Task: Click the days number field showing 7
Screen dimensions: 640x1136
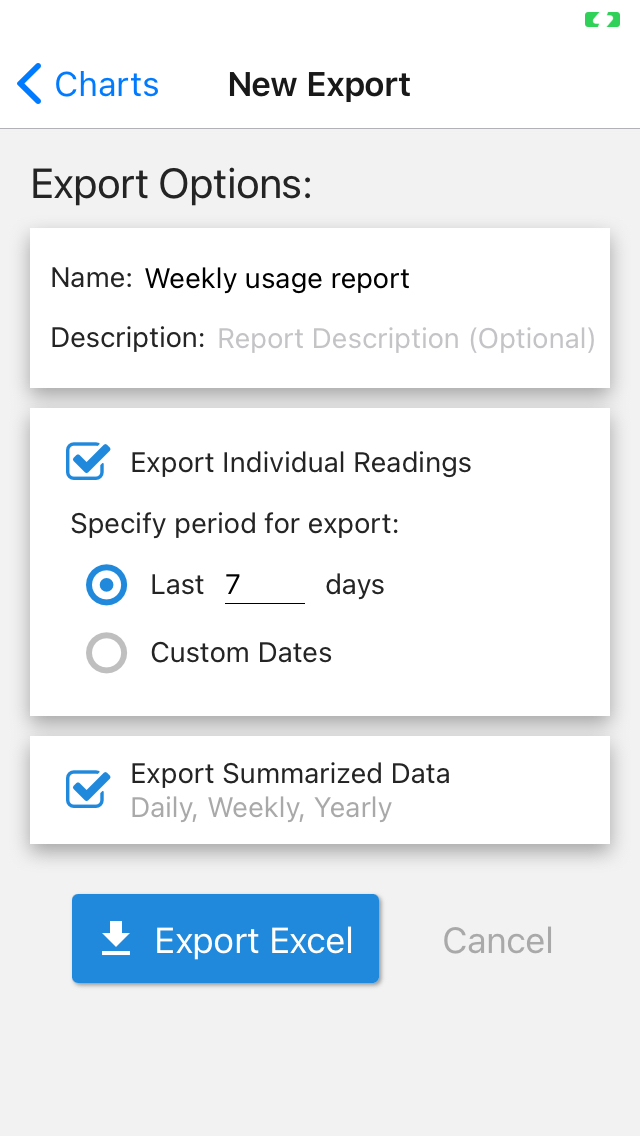Action: pos(264,585)
